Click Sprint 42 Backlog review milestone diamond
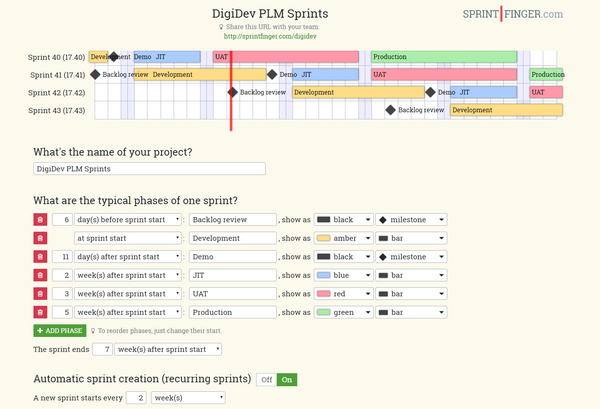The width and height of the screenshot is (600, 409). (233, 92)
